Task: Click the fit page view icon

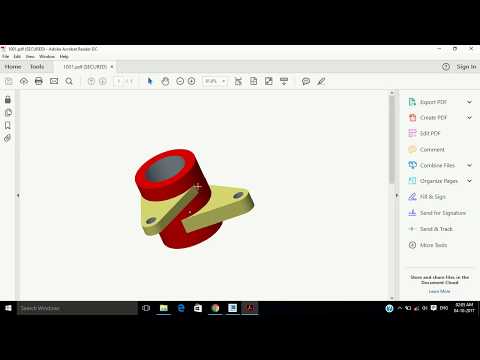Action: [253, 81]
